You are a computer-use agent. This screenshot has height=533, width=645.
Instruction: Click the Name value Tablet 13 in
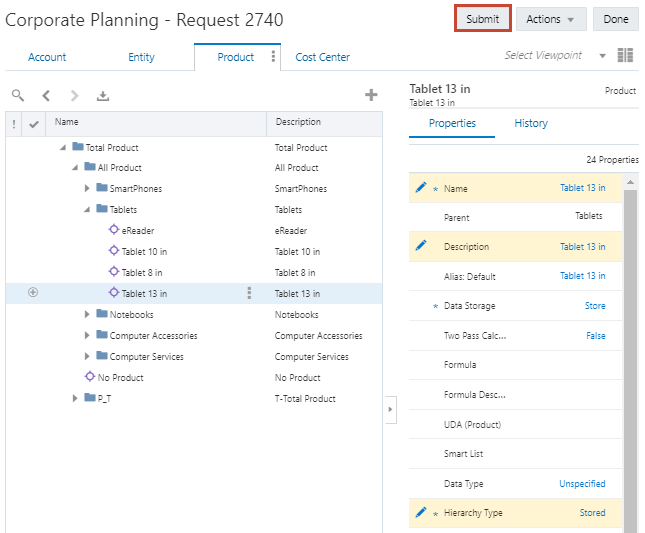click(582, 188)
